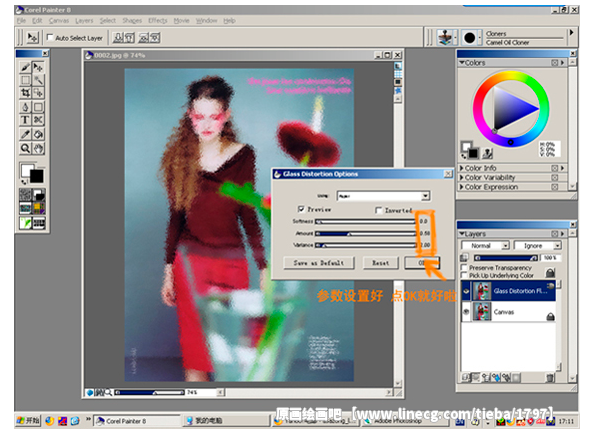The image size is (594, 433).
Task: Click the layer composite depth icon
Action: 464,258
